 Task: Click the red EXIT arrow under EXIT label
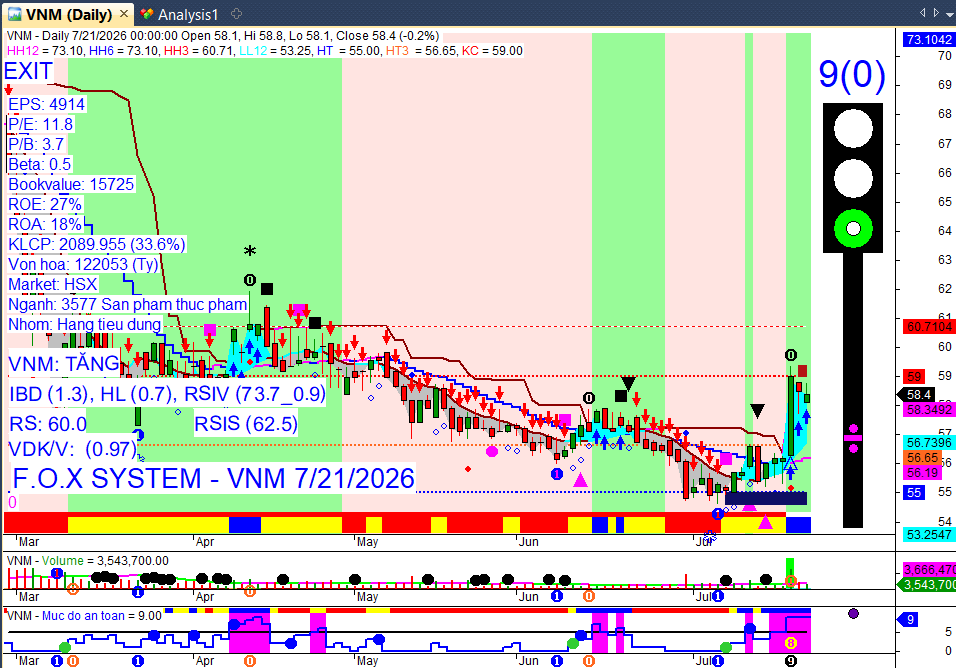(x=9, y=90)
